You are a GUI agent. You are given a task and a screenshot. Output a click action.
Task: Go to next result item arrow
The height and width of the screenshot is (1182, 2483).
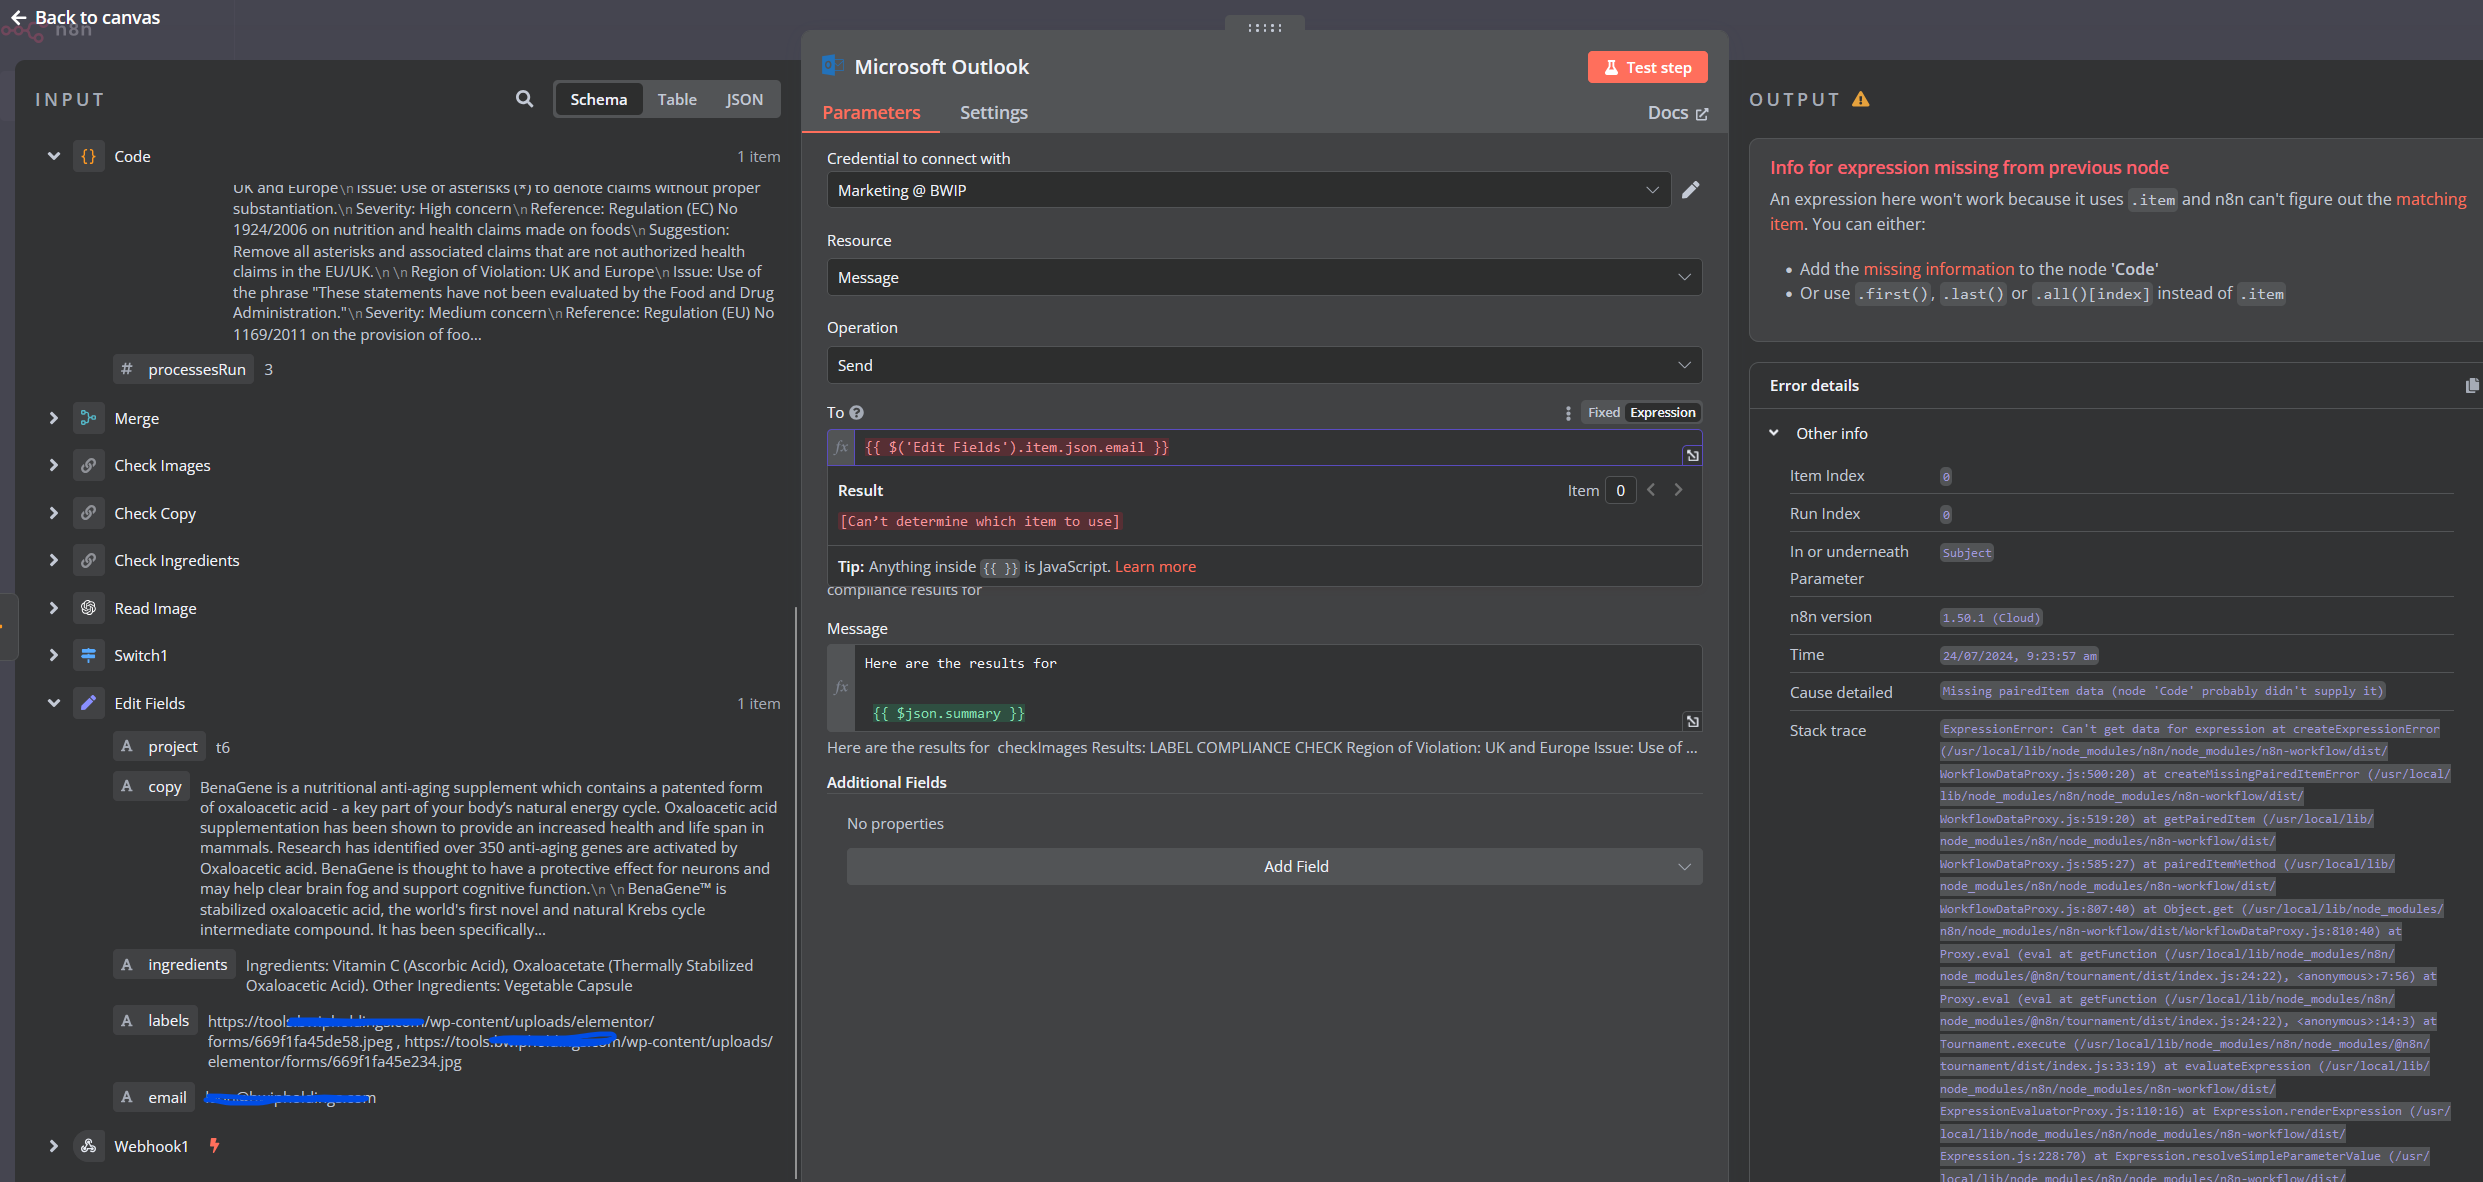pyautogui.click(x=1678, y=490)
